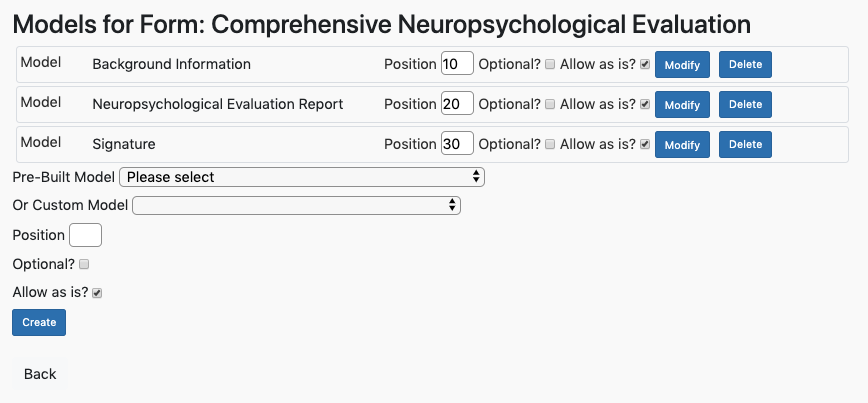The image size is (868, 403).
Task: Modify the Neuropsychological Evaluation Report model
Action: pos(682,105)
